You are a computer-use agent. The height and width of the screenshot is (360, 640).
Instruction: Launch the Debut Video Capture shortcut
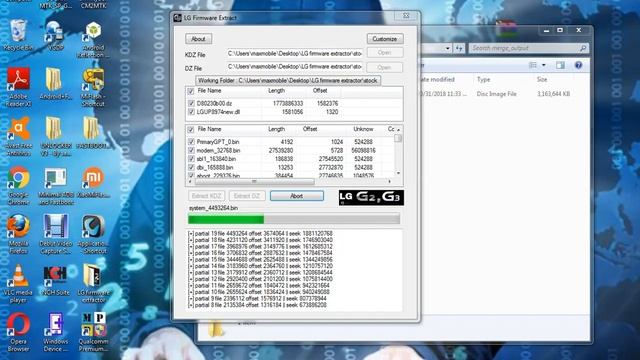56,234
